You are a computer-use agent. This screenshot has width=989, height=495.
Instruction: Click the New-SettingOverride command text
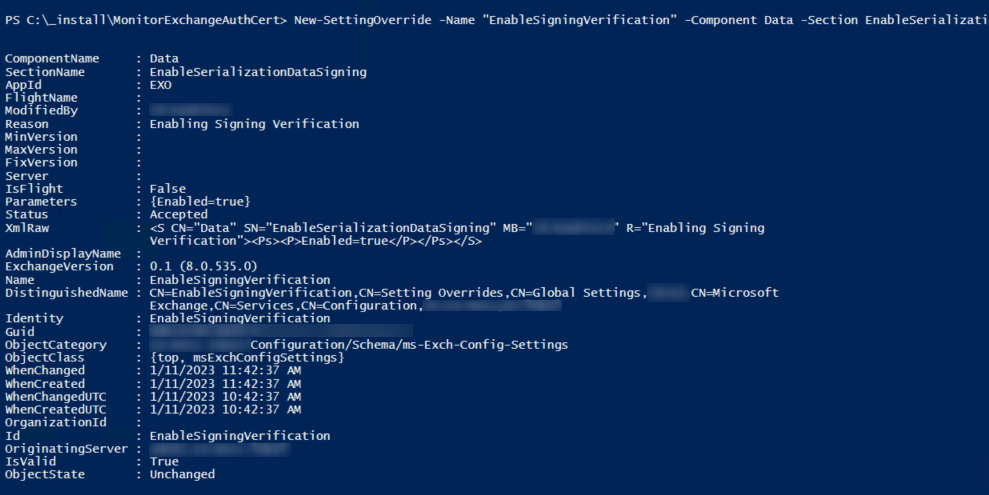coord(363,20)
